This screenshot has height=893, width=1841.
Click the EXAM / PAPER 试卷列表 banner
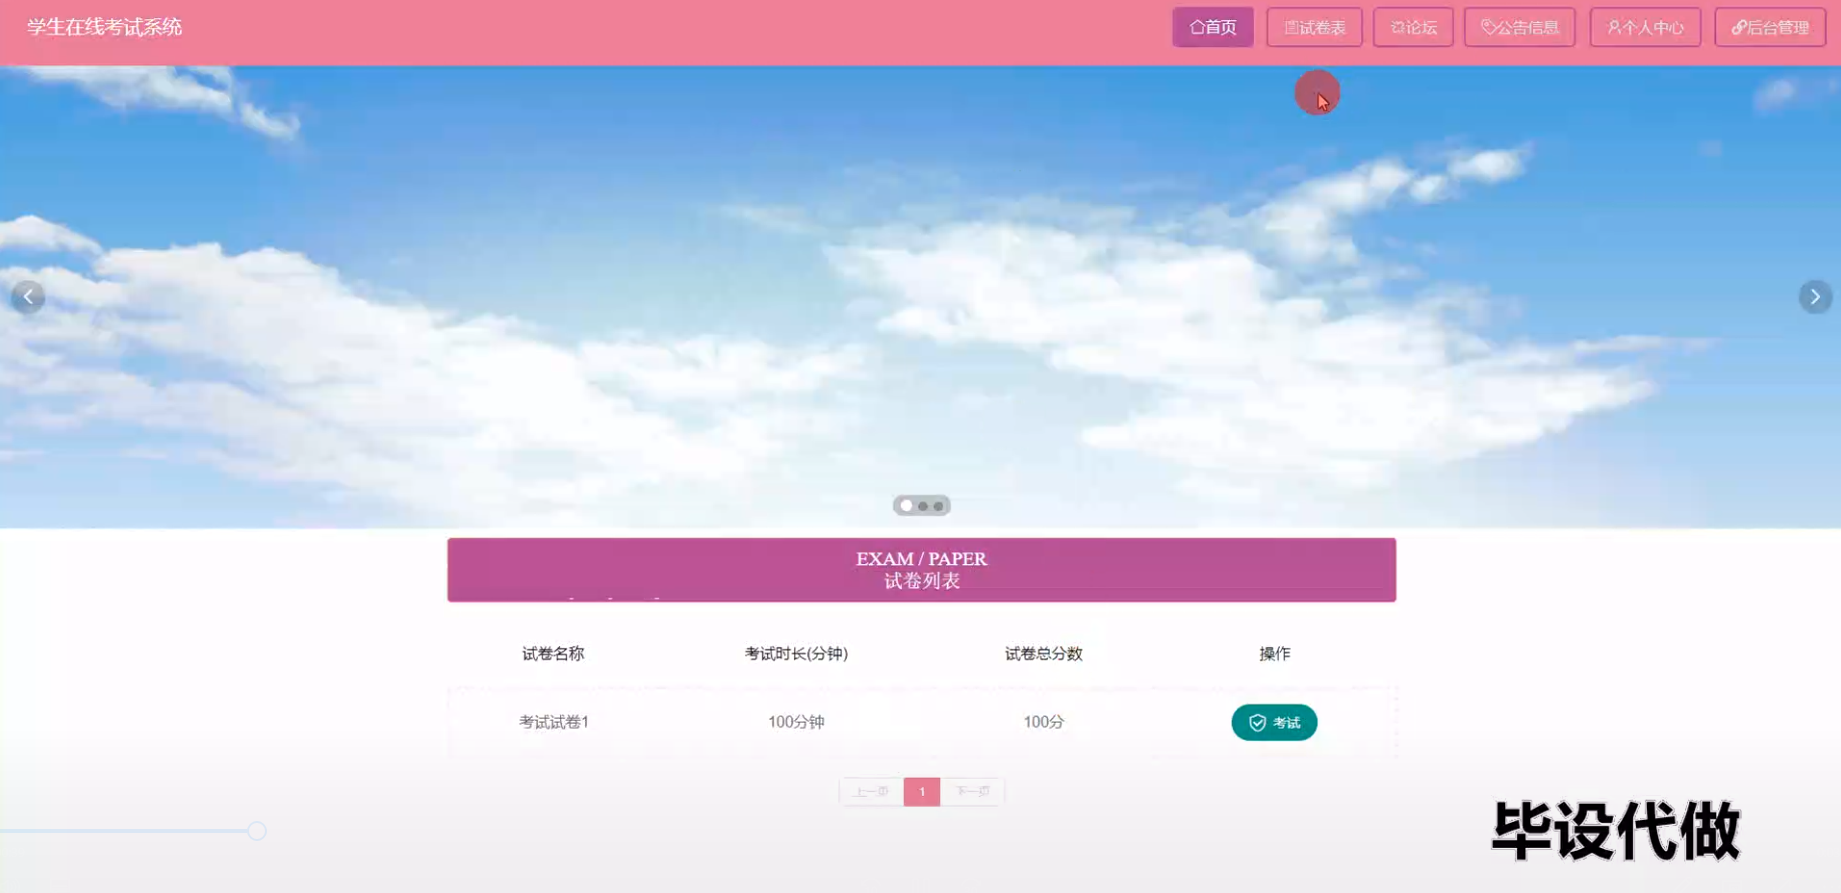[x=921, y=570]
